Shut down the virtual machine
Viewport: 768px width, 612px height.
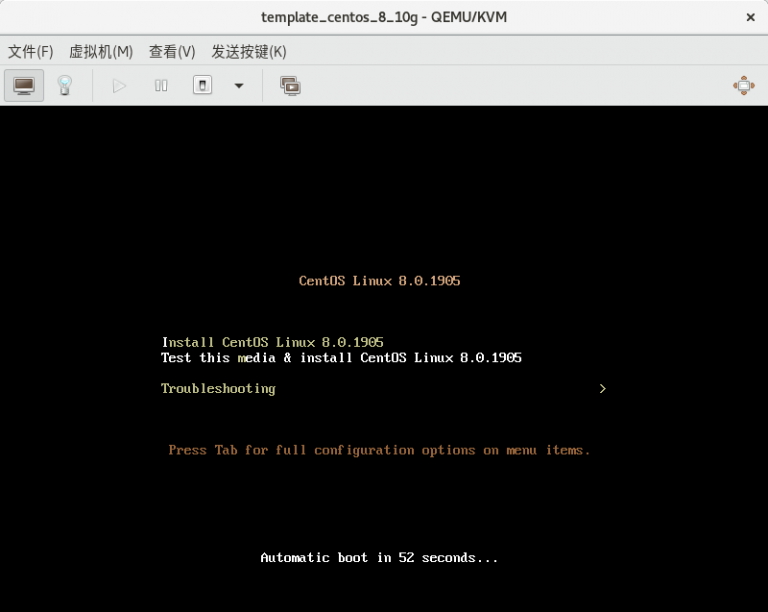[x=202, y=85]
